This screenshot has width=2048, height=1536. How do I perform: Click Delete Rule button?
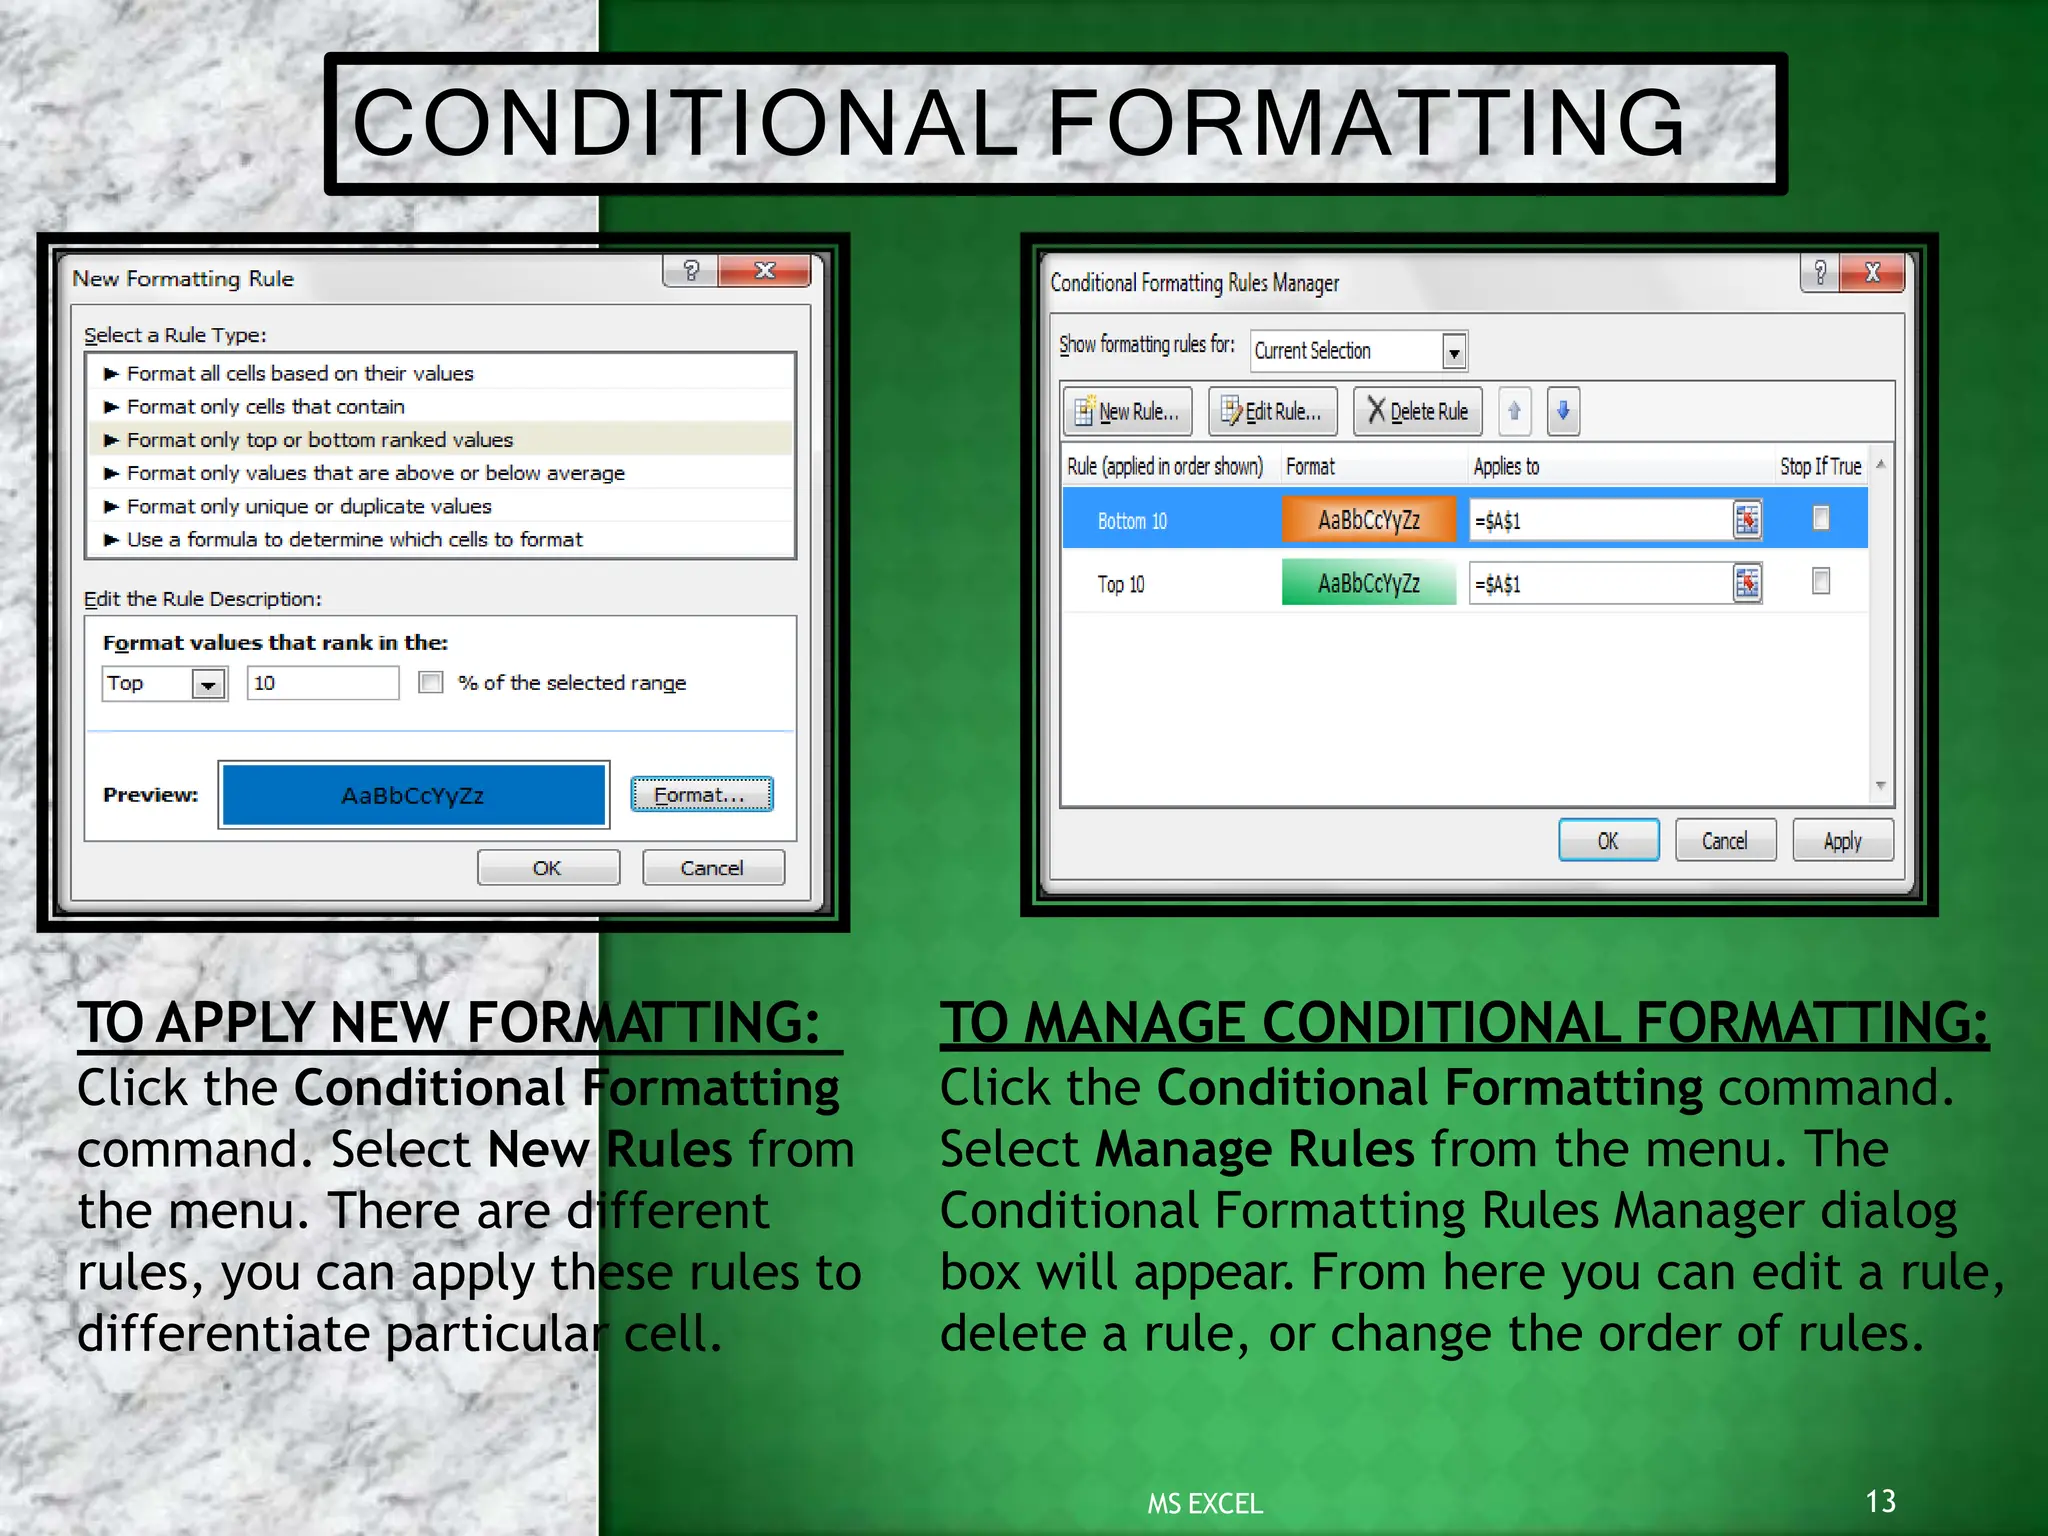coord(1418,411)
